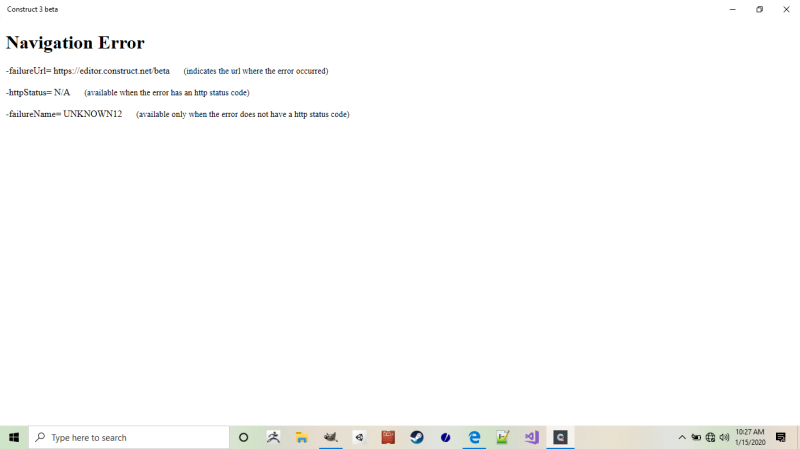Image resolution: width=800 pixels, height=449 pixels.
Task: Switch to GIMP on the taskbar
Action: click(331, 437)
